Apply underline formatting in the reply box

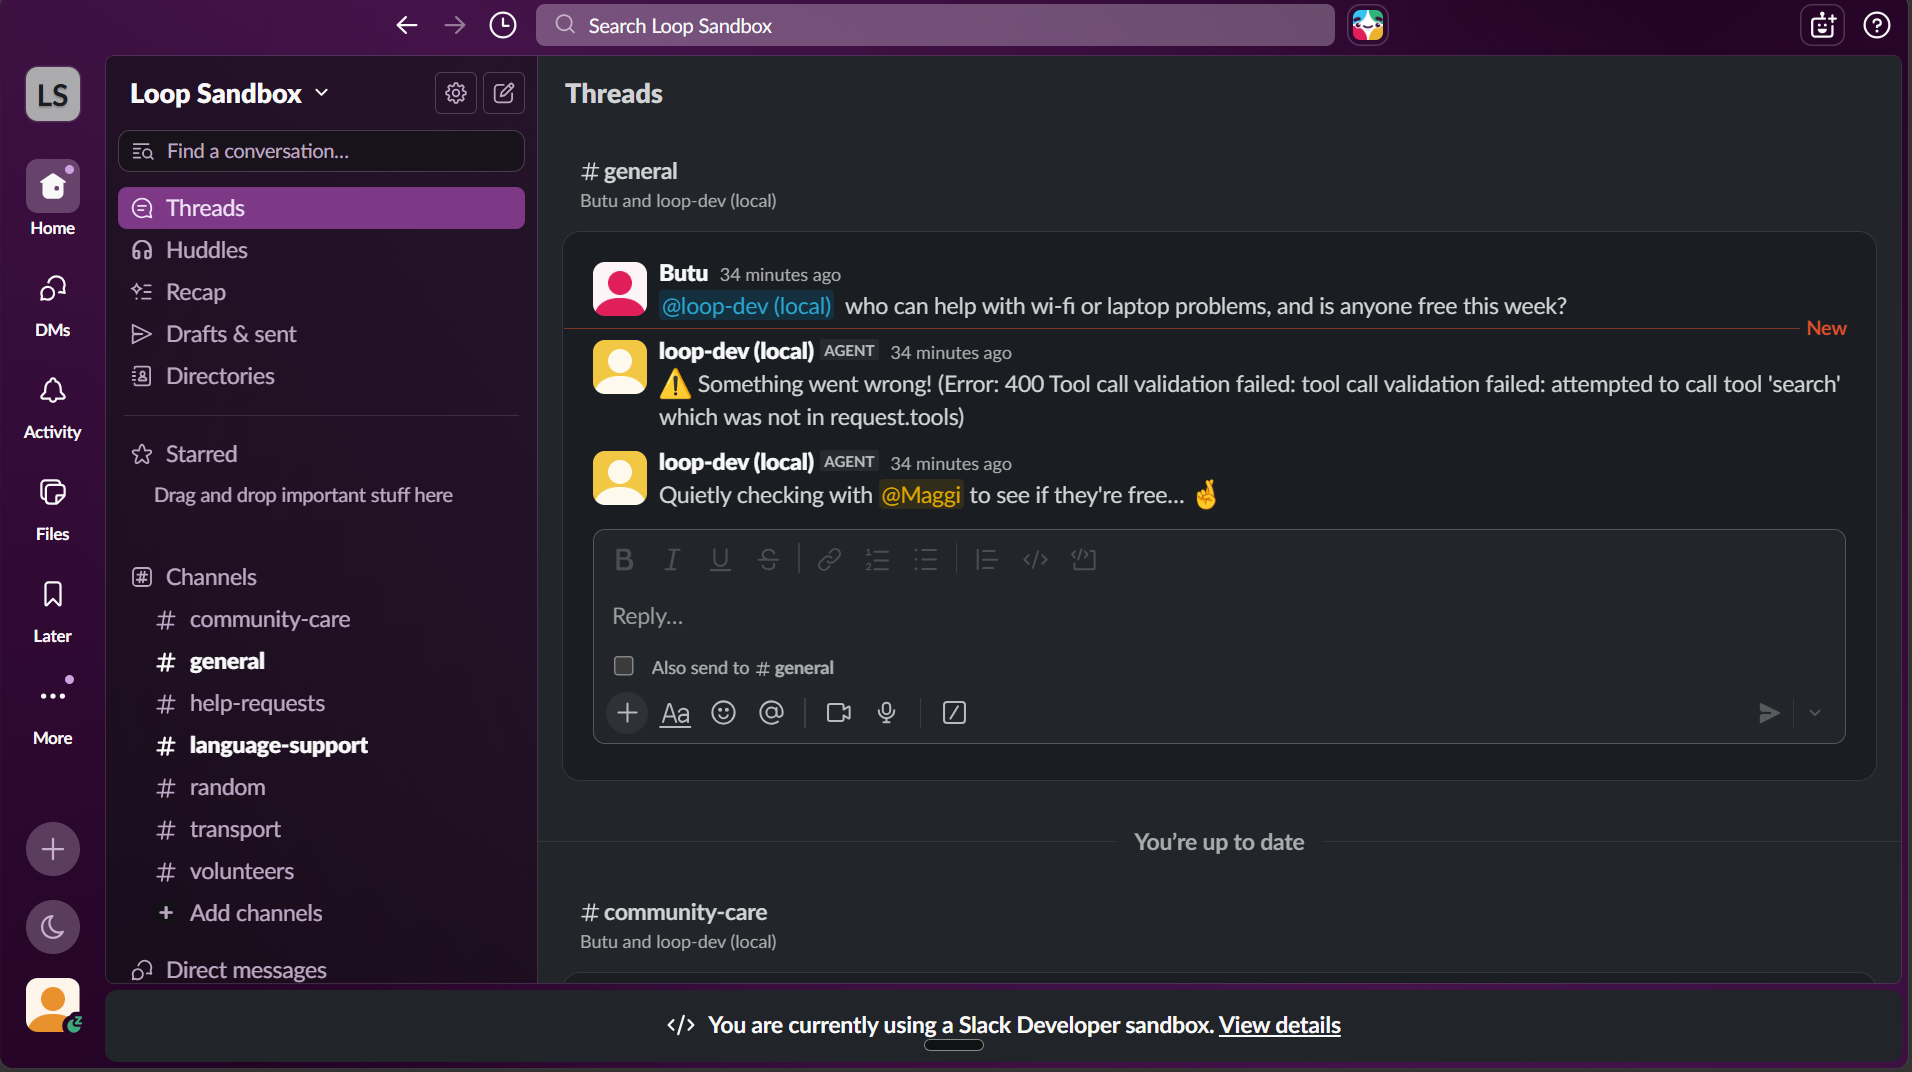720,560
